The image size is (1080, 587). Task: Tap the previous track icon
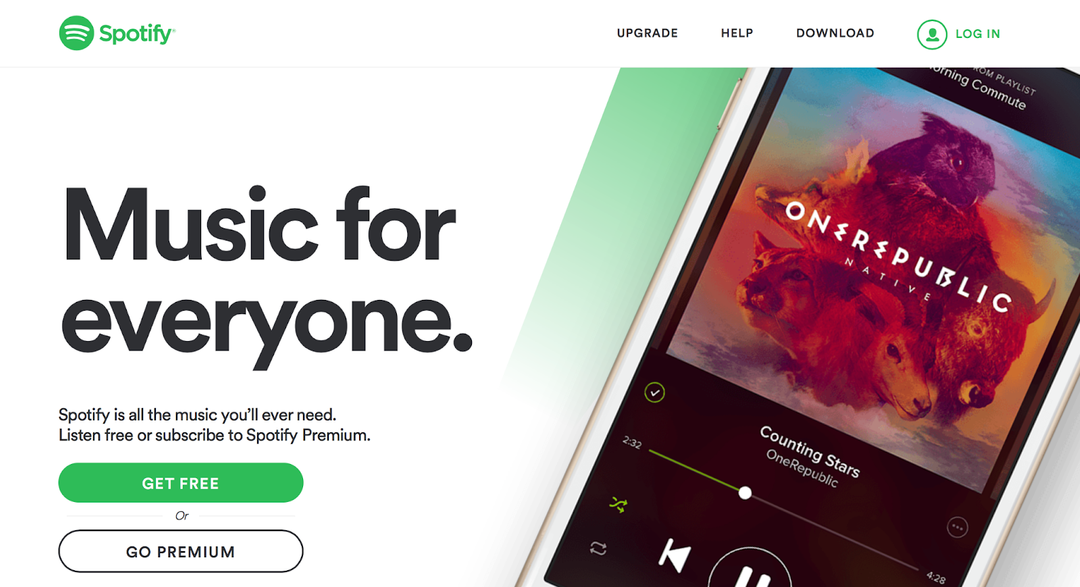[674, 556]
